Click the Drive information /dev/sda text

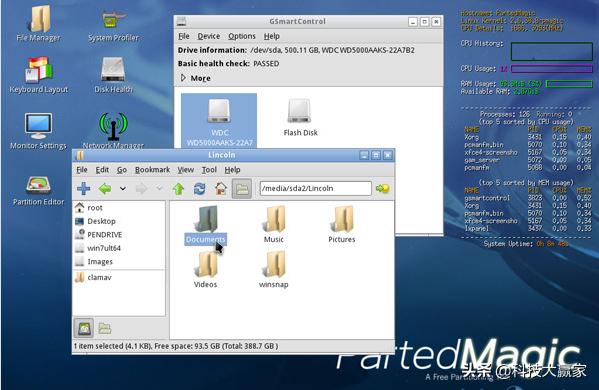pos(296,50)
